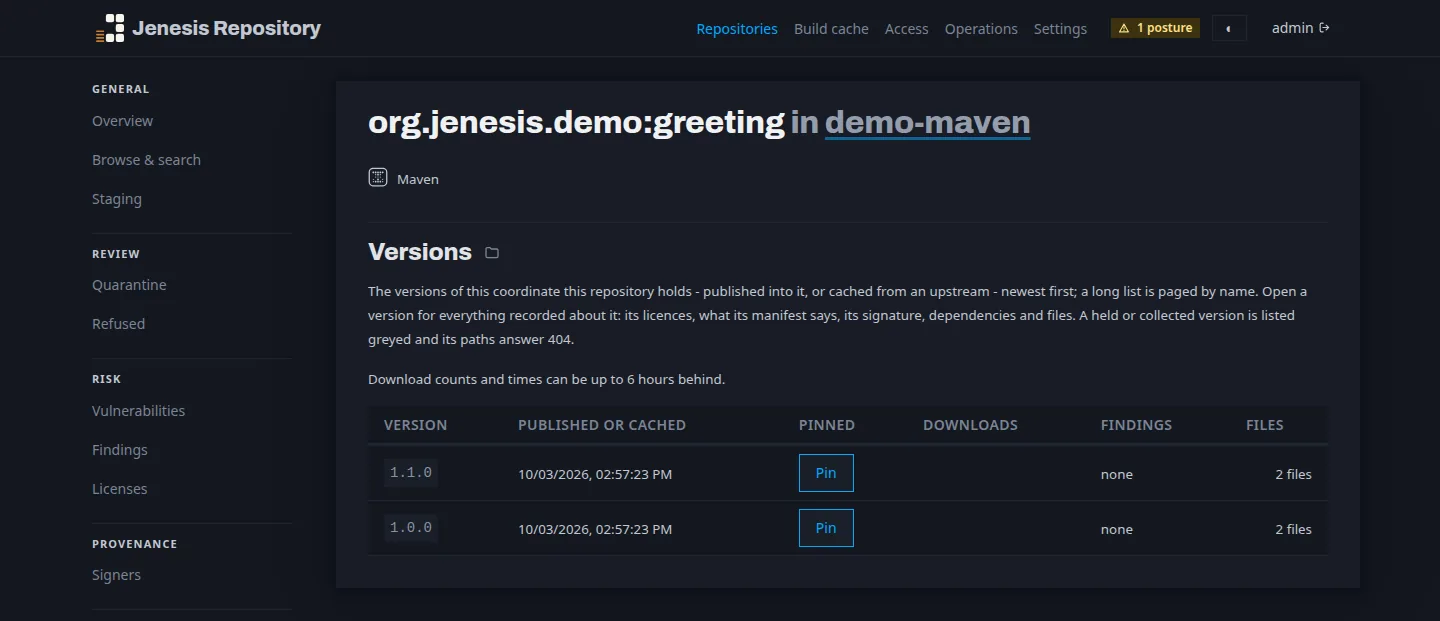The image size is (1440, 621).
Task: Click the Version column header
Action: coord(416,425)
